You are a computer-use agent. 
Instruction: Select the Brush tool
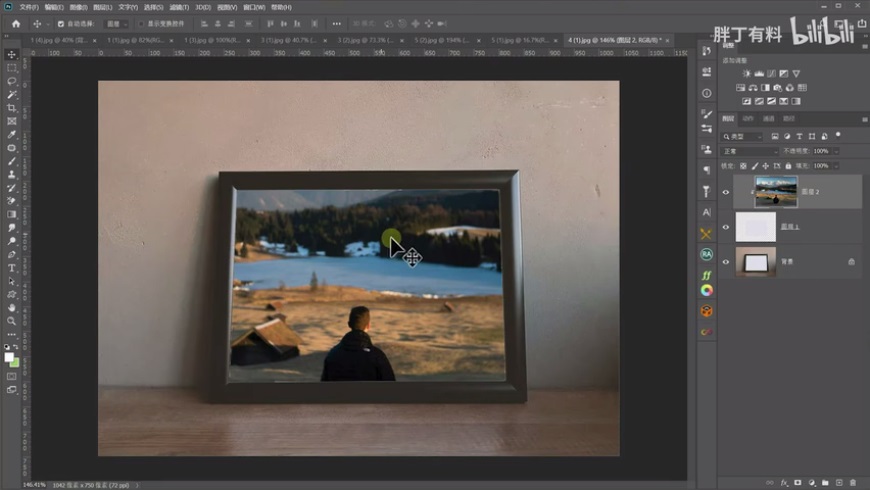coord(11,161)
